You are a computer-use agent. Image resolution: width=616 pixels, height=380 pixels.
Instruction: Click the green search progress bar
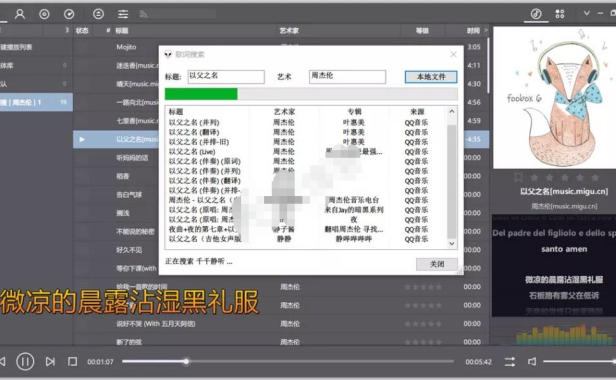(x=201, y=94)
